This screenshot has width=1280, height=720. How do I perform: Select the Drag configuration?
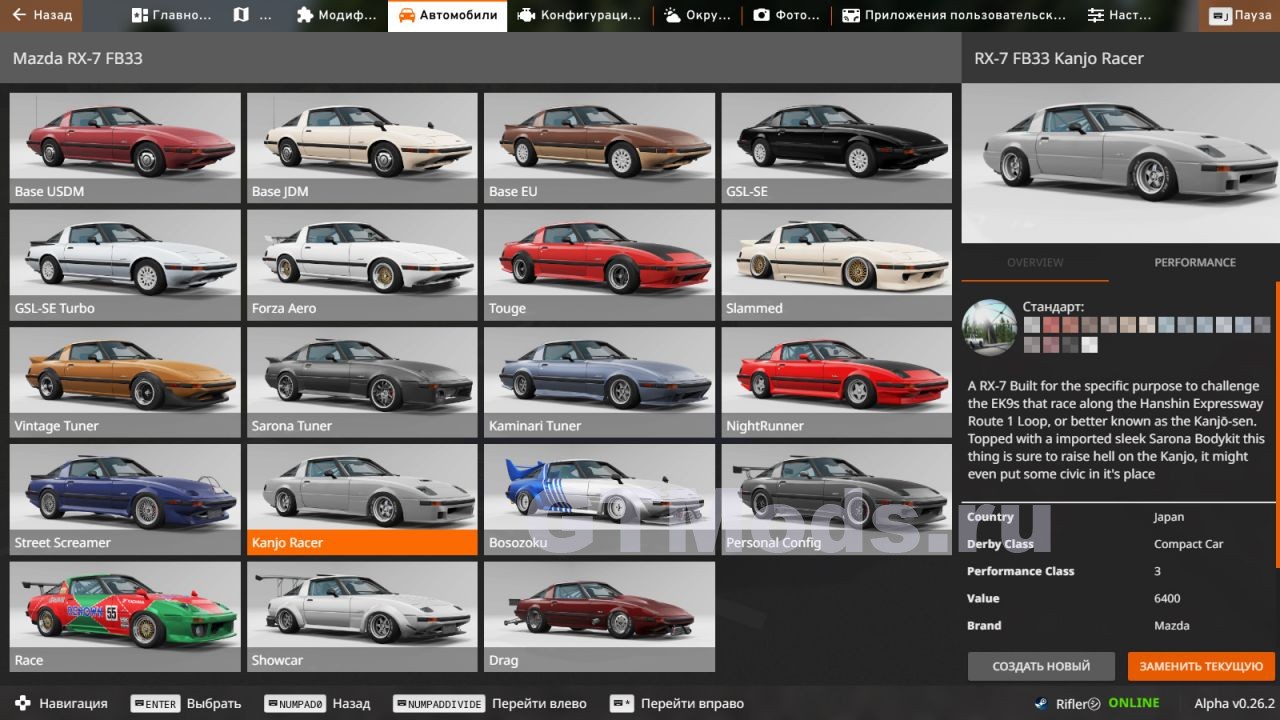(x=599, y=617)
